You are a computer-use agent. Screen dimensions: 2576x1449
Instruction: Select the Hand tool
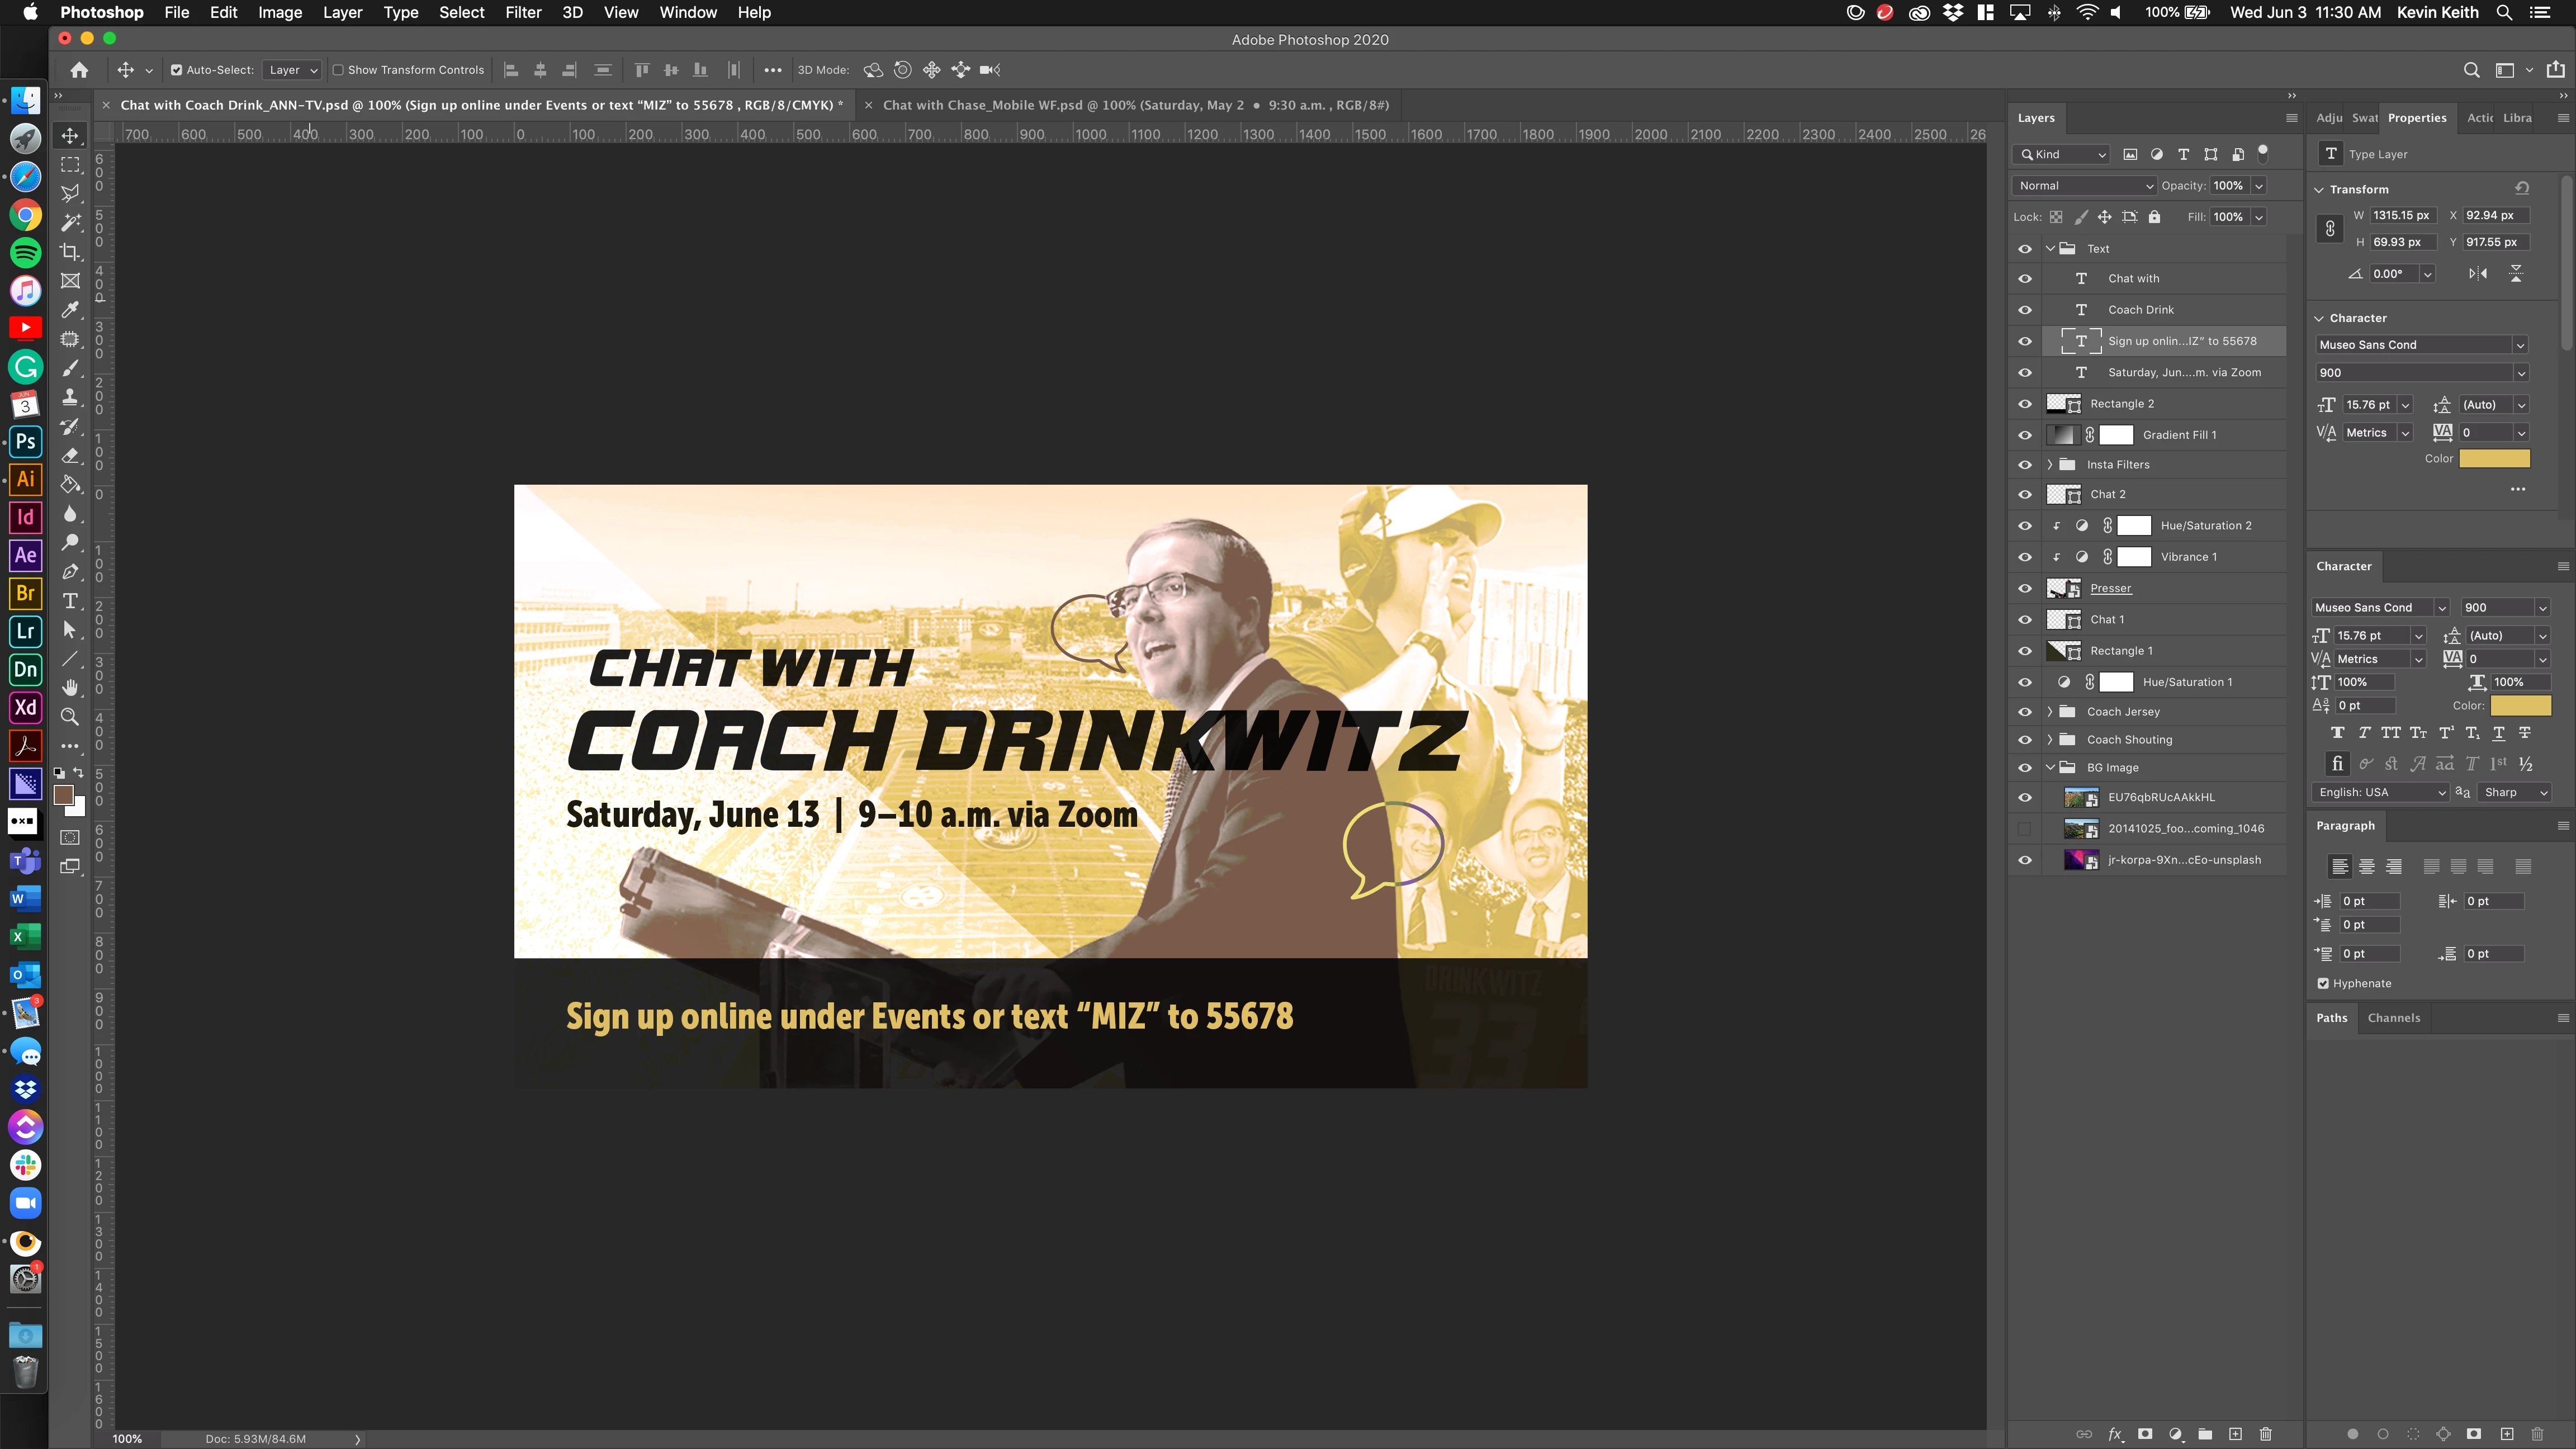(70, 687)
